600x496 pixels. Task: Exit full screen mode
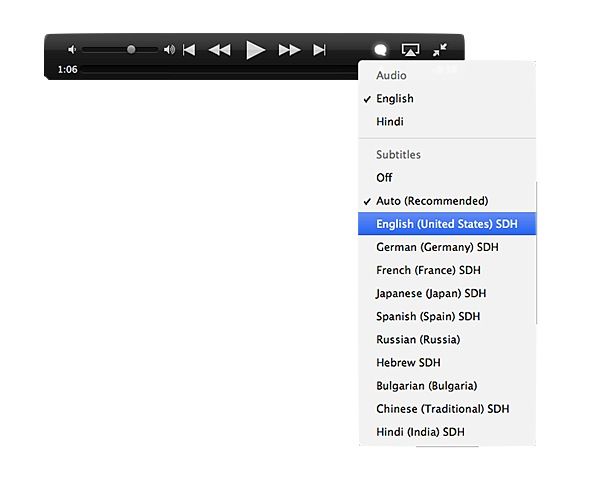point(440,50)
